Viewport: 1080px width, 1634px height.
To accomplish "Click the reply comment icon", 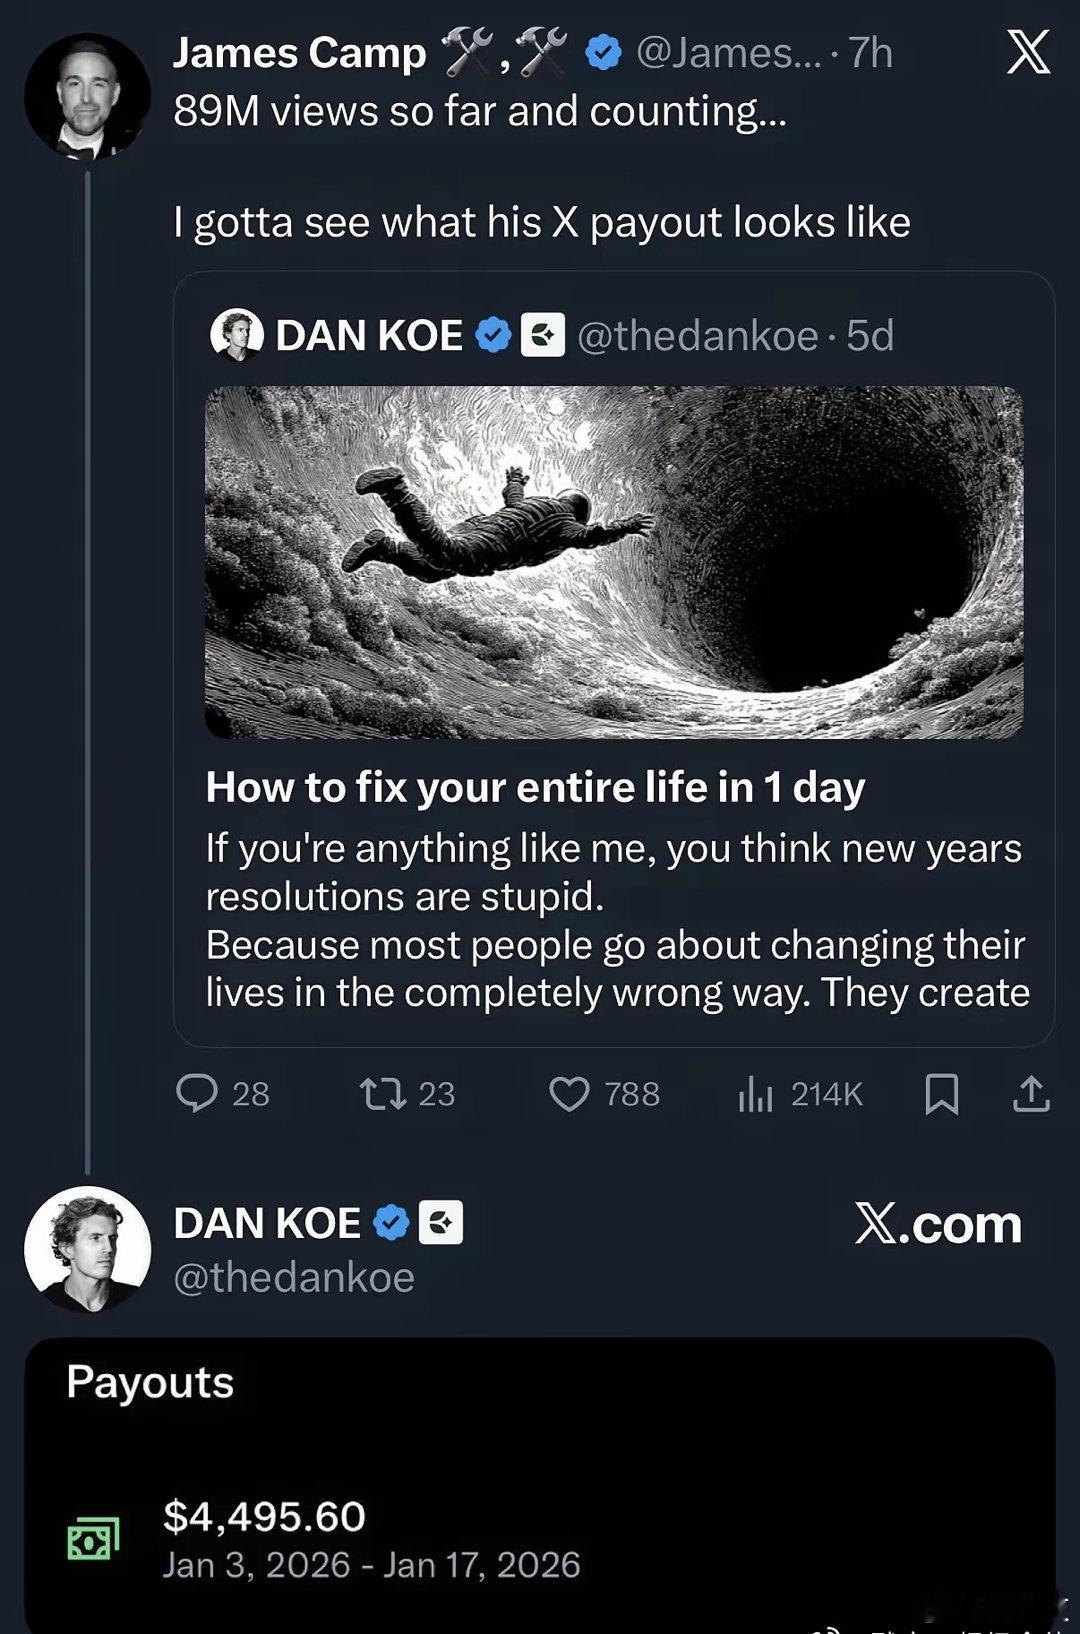I will (x=197, y=1093).
